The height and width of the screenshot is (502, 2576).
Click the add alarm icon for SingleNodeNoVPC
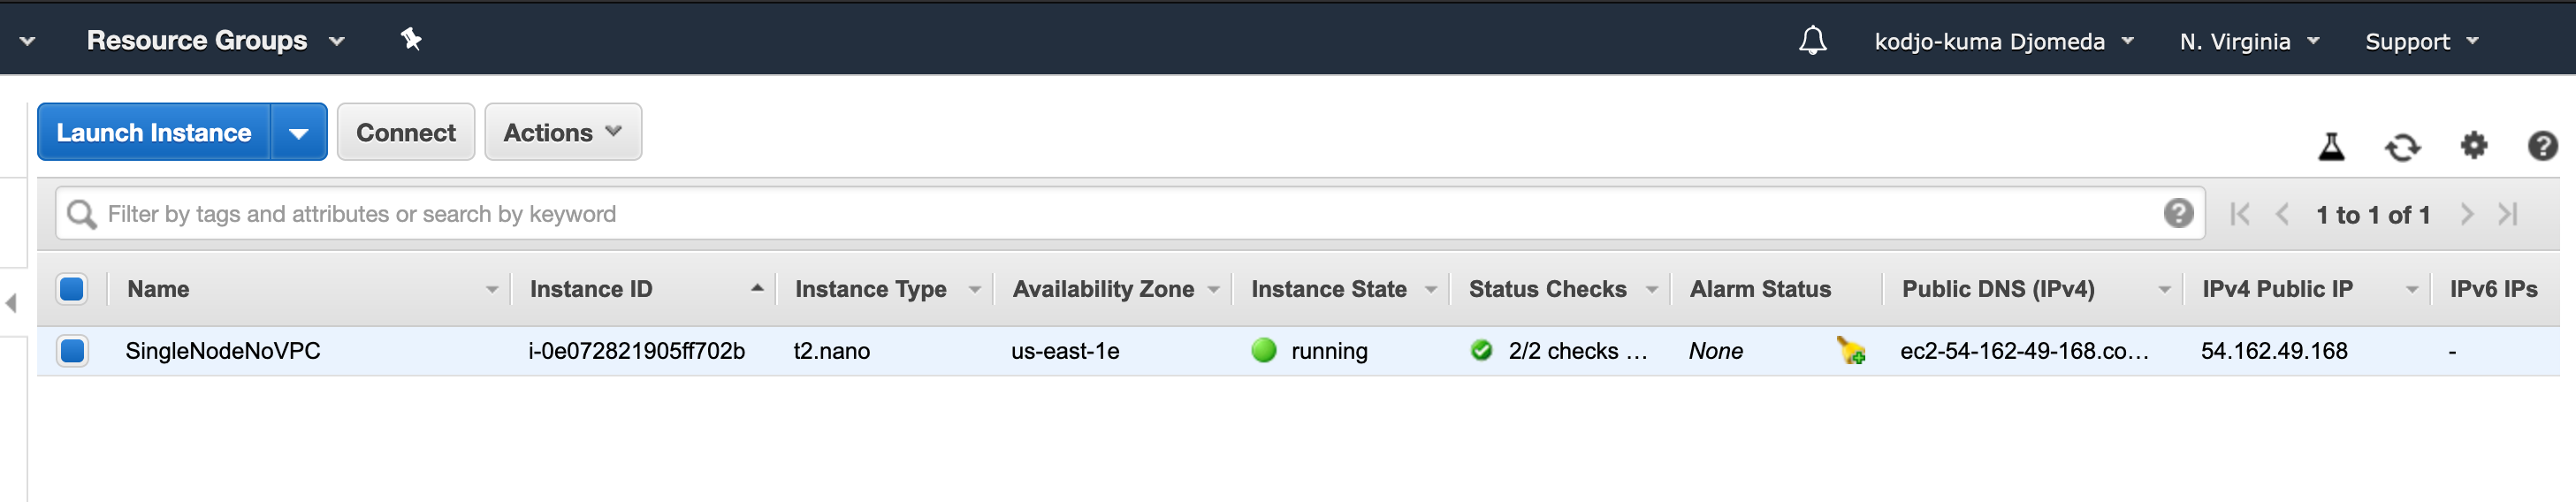coord(1851,351)
